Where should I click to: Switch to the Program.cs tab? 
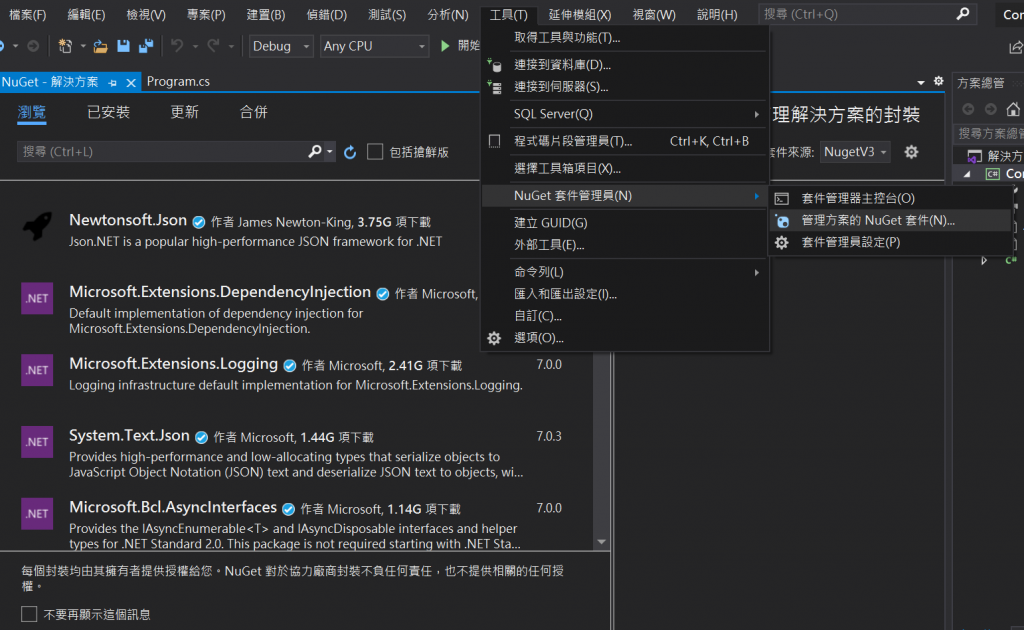(x=178, y=82)
